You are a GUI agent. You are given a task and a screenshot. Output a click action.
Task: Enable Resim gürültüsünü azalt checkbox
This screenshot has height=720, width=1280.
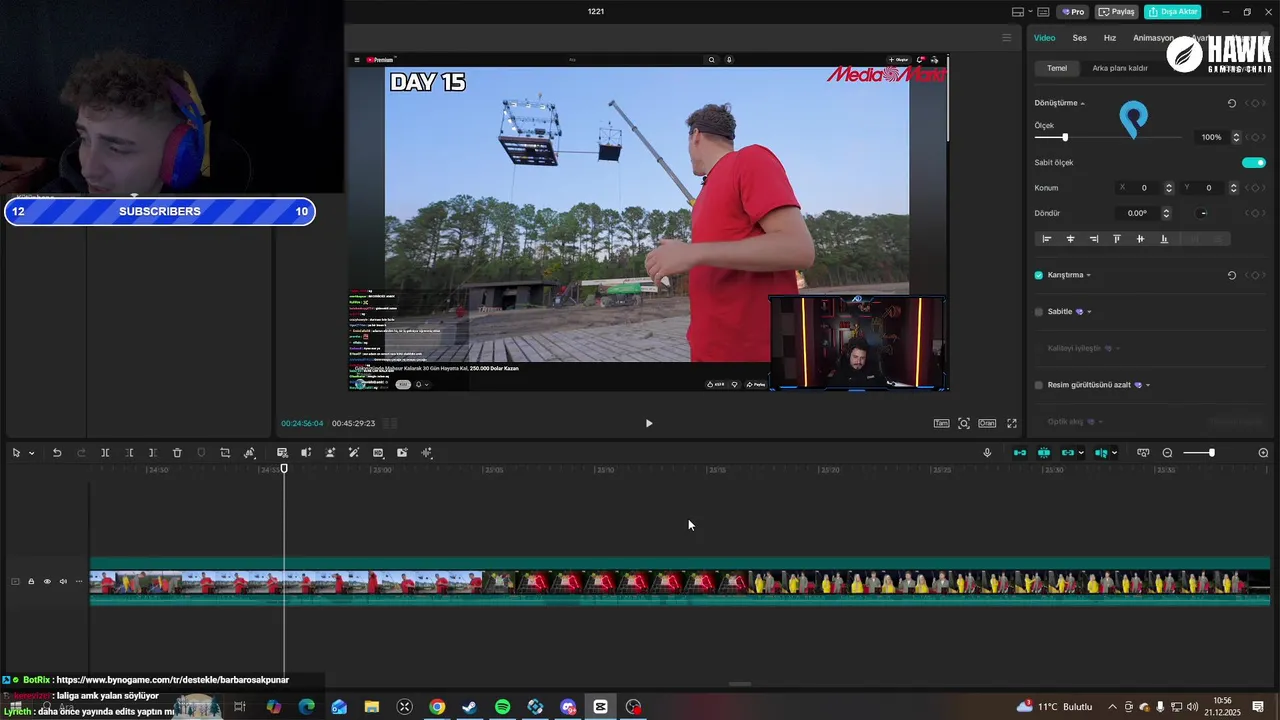point(1038,385)
